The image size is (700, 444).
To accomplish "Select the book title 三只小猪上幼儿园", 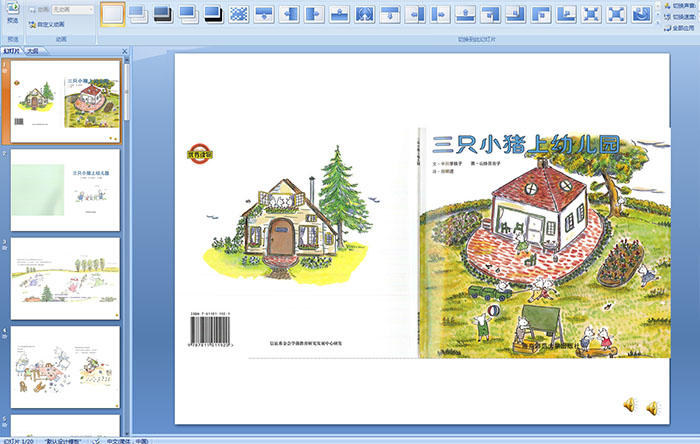I will coord(526,145).
